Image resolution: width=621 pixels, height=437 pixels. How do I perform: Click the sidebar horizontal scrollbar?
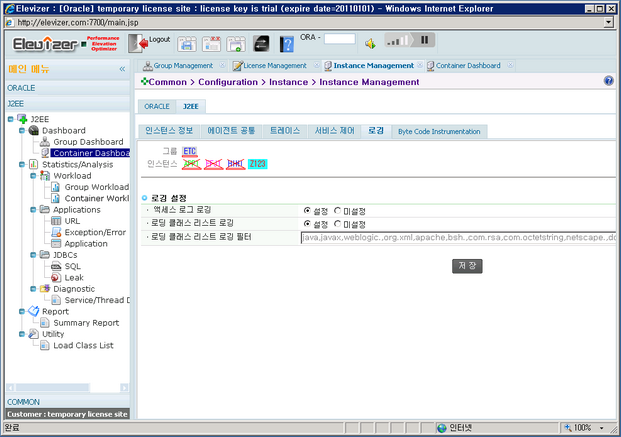click(67, 387)
